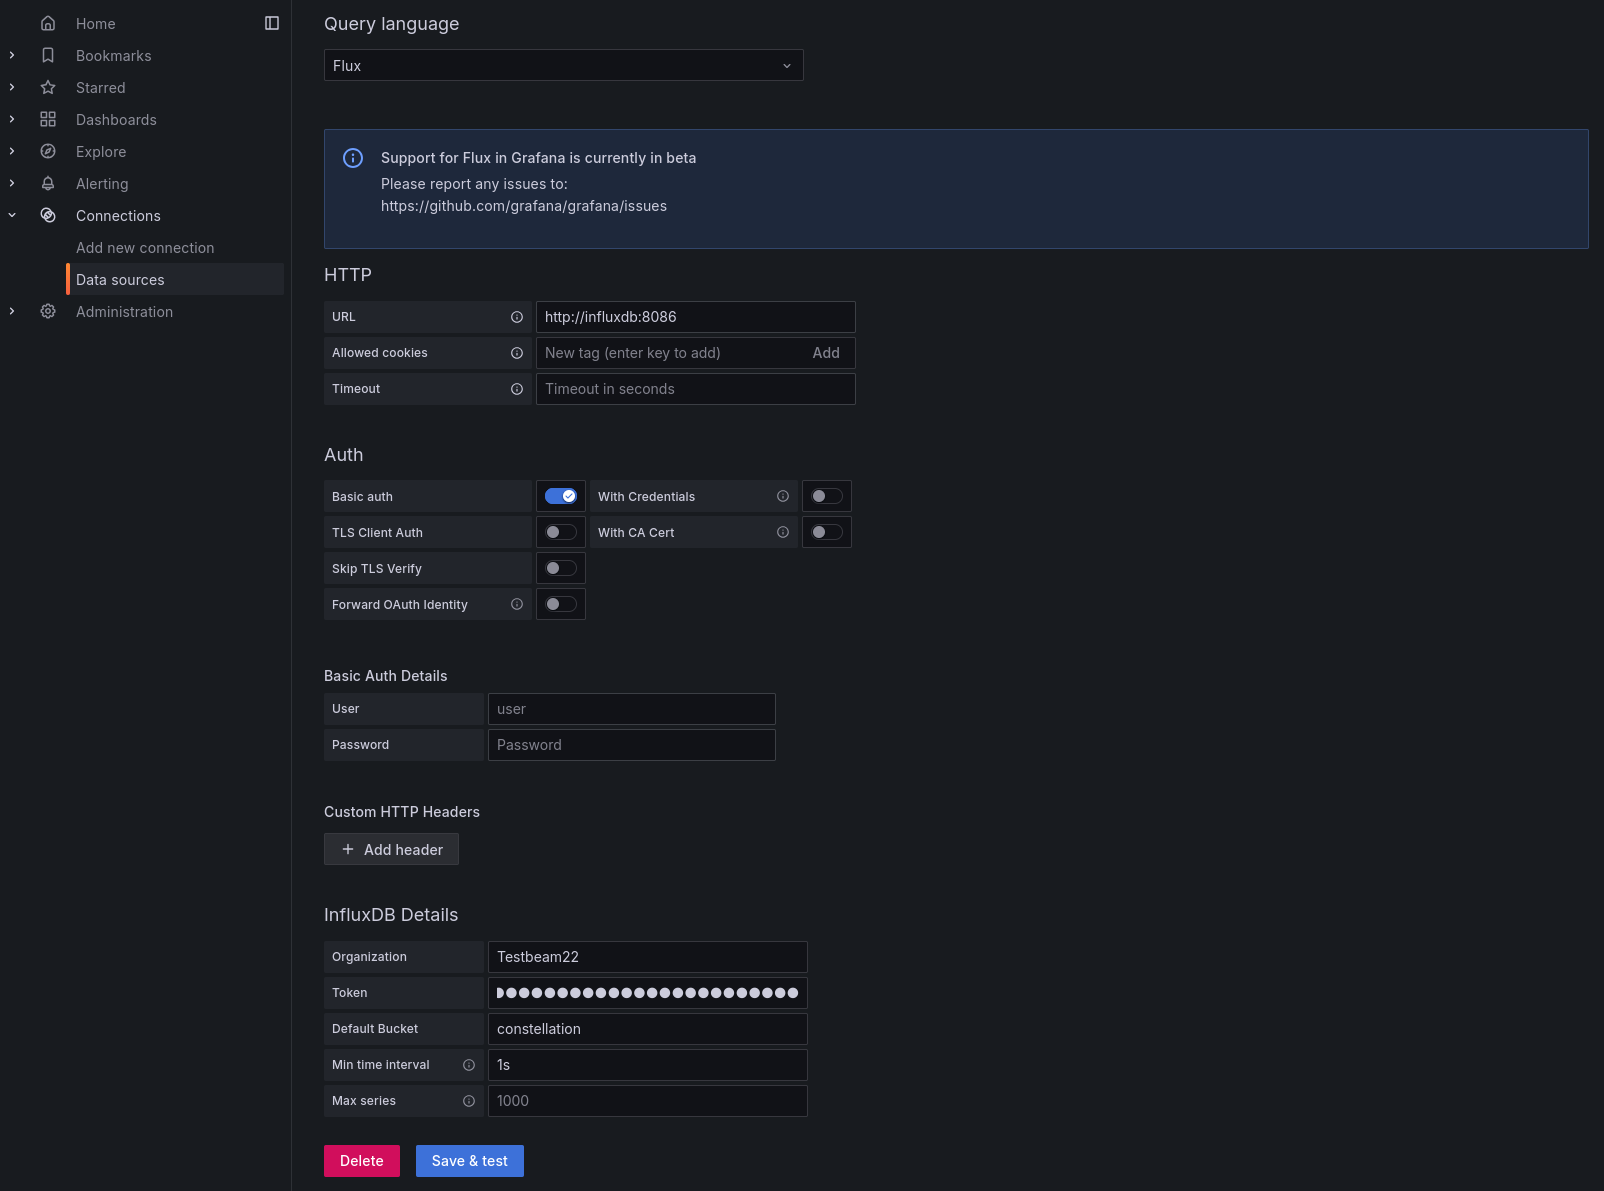Image resolution: width=1604 pixels, height=1191 pixels.
Task: Open Alerting menu item
Action: (102, 183)
